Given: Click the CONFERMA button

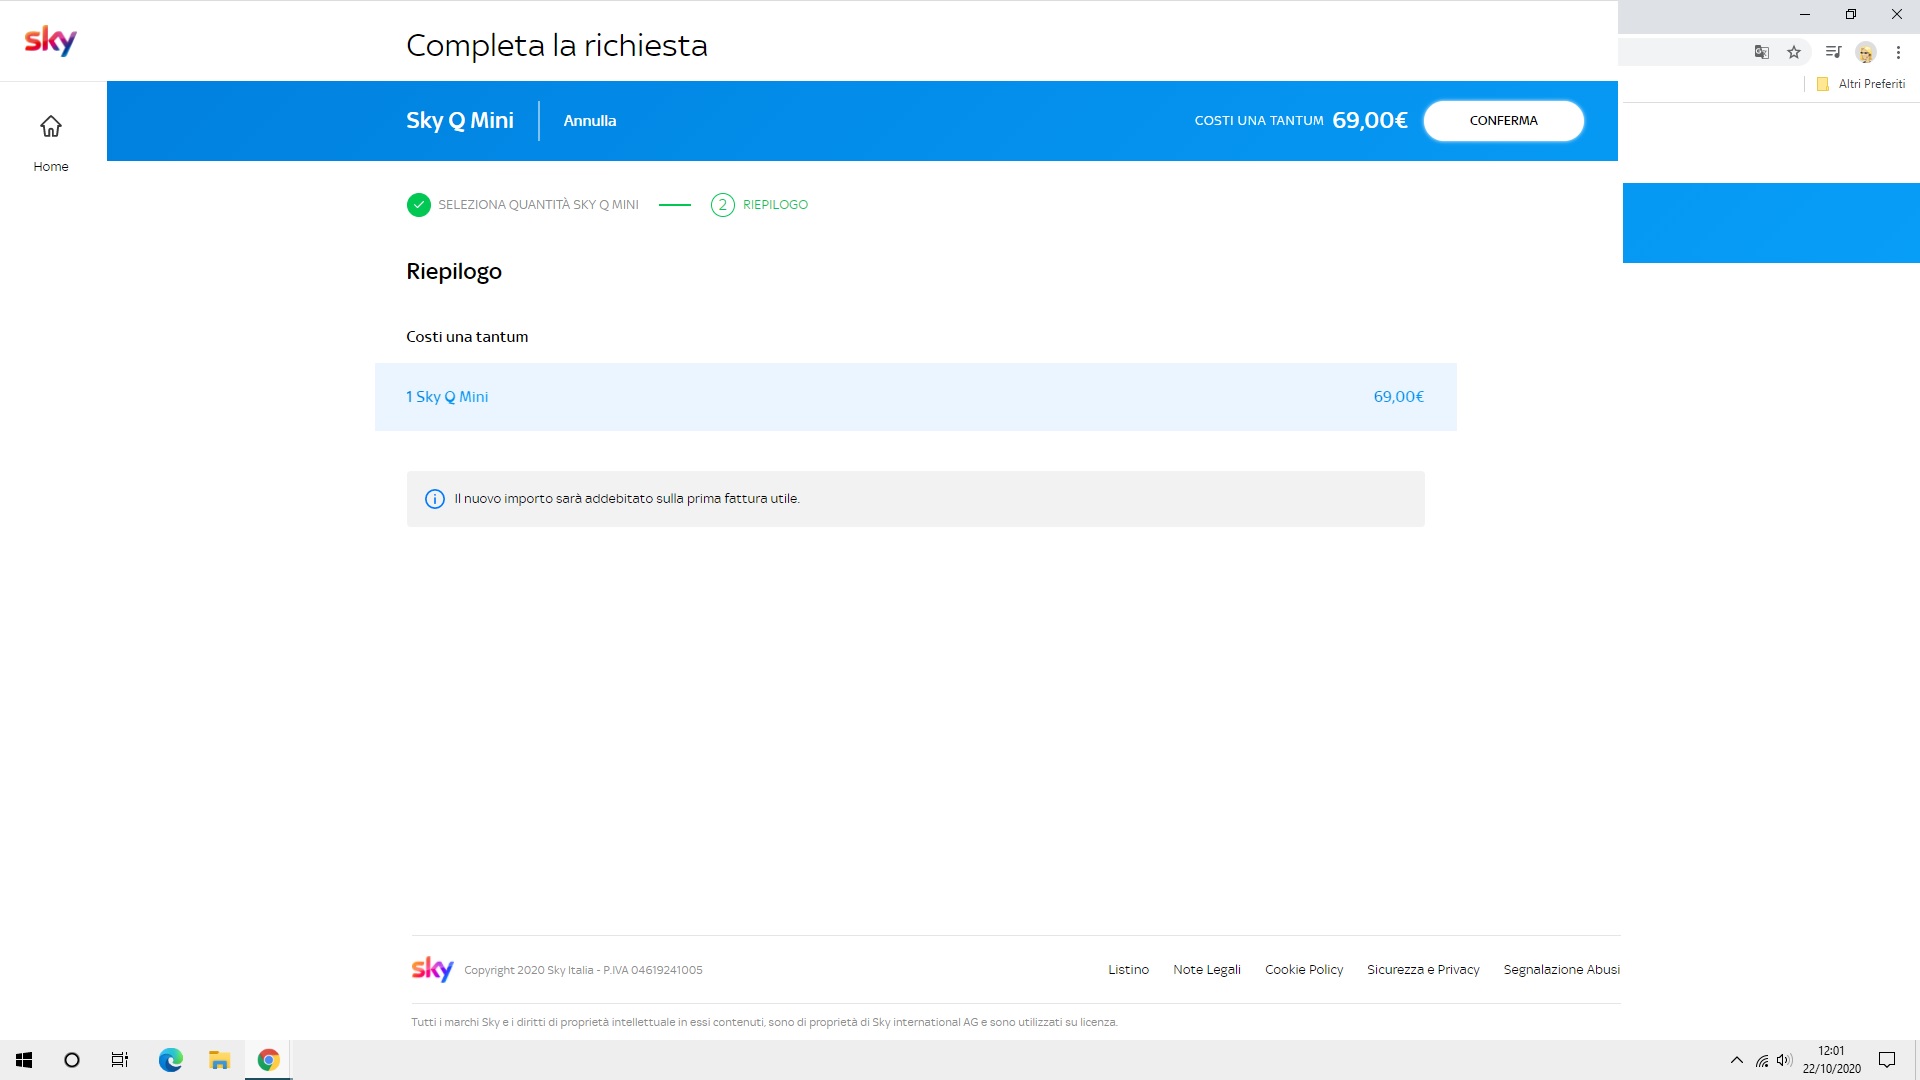Looking at the screenshot, I should (1503, 121).
